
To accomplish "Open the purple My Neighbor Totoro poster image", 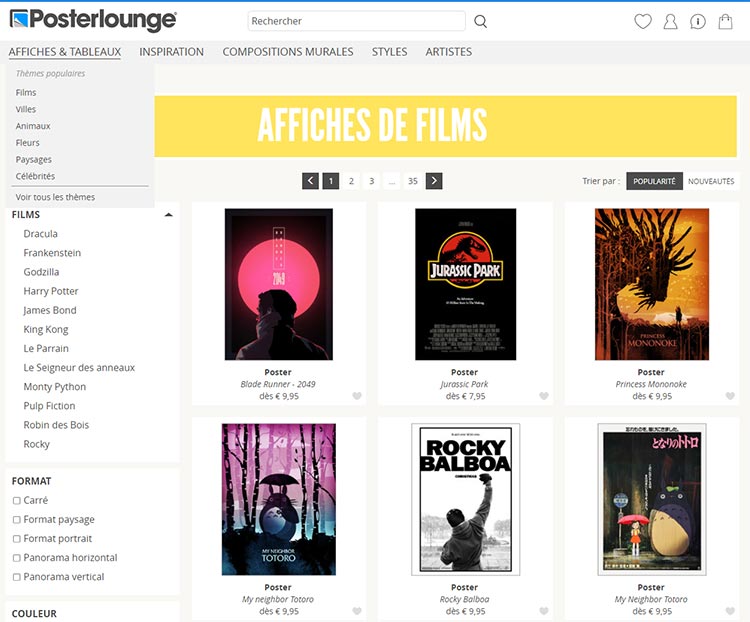I will 279,500.
